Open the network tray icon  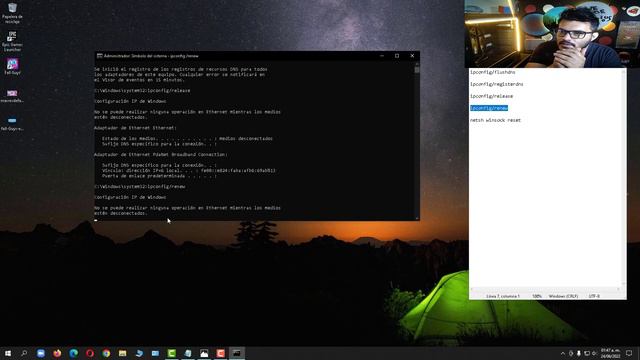pyautogui.click(x=587, y=353)
